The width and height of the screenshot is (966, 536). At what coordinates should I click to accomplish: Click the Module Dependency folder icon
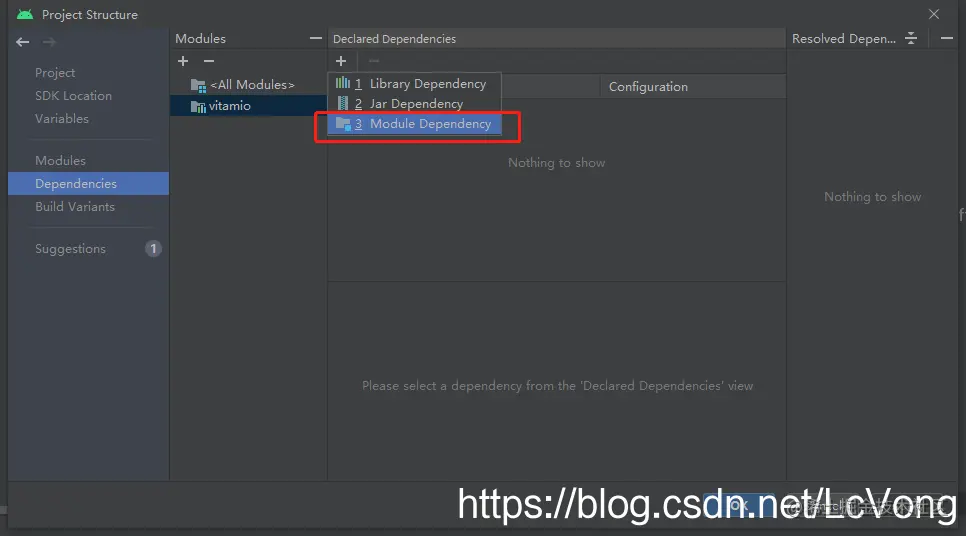[x=343, y=123]
